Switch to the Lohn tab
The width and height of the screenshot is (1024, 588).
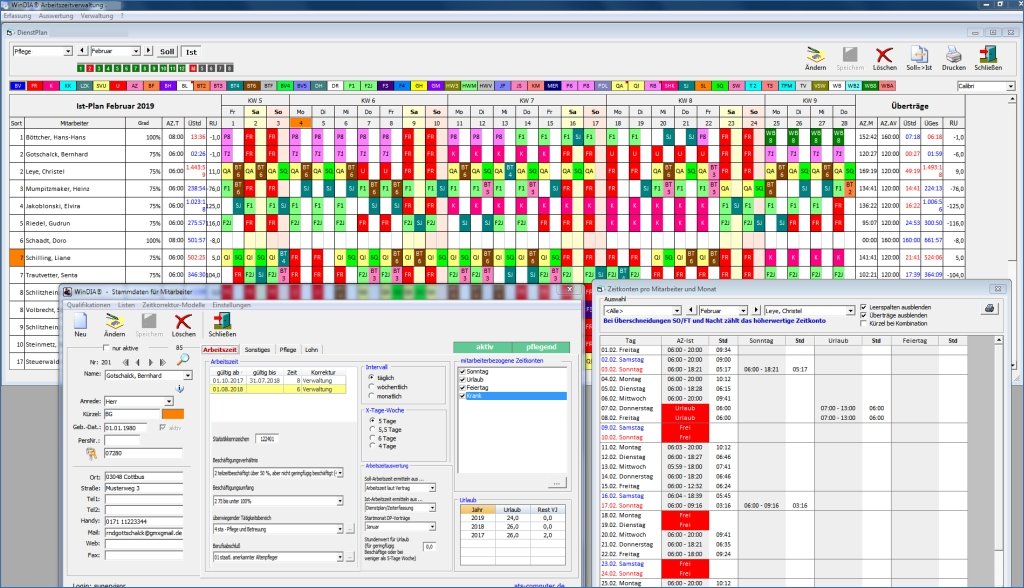point(312,350)
